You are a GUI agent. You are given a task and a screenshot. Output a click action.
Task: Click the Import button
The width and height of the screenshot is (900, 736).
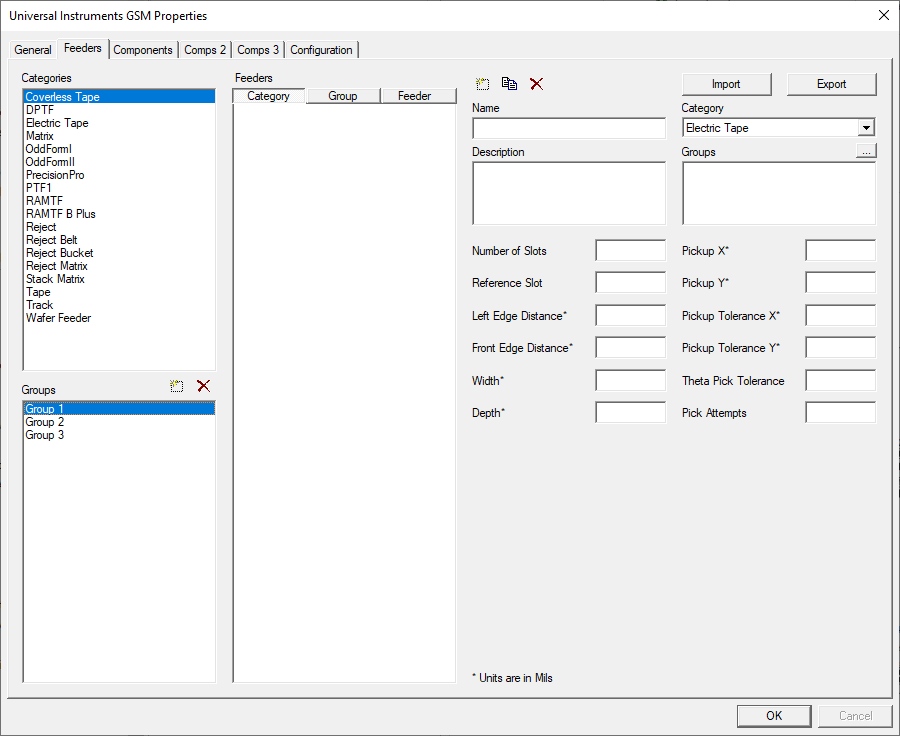click(726, 84)
